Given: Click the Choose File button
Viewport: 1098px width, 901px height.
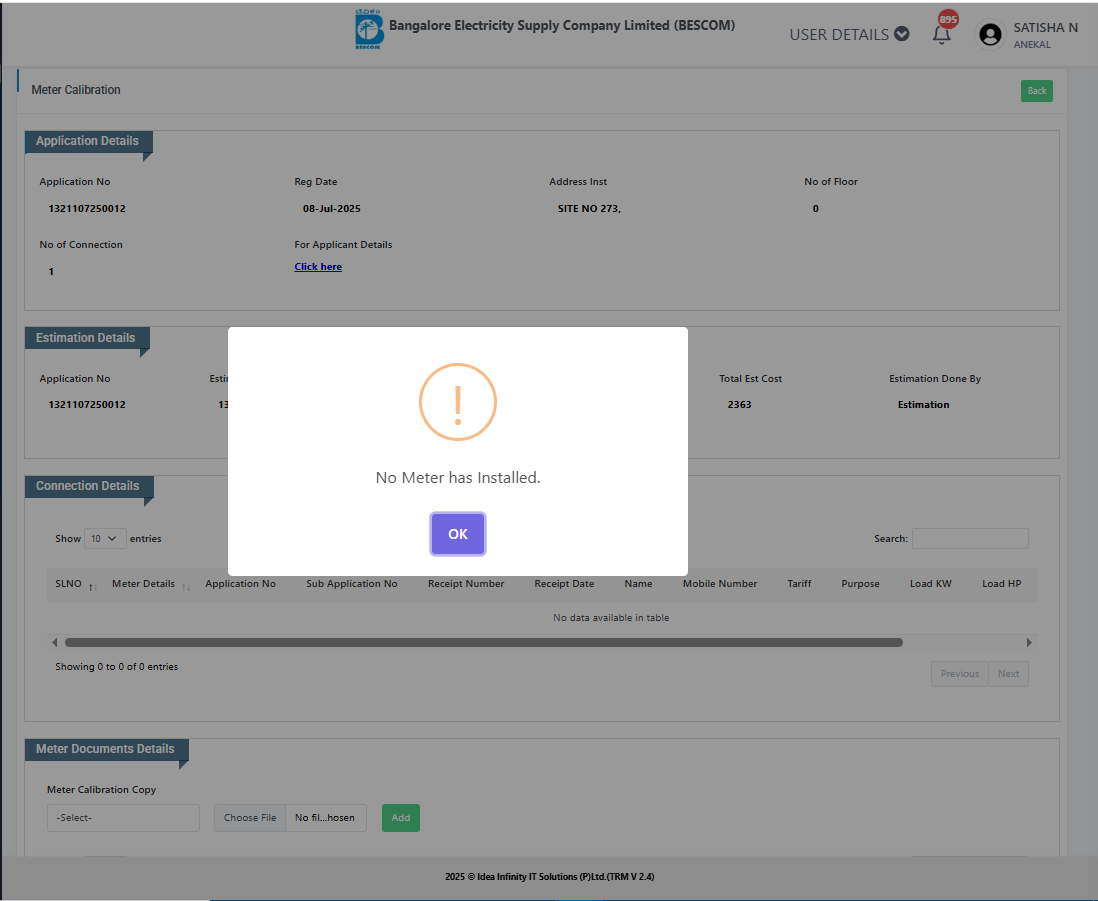Looking at the screenshot, I should click(x=250, y=818).
